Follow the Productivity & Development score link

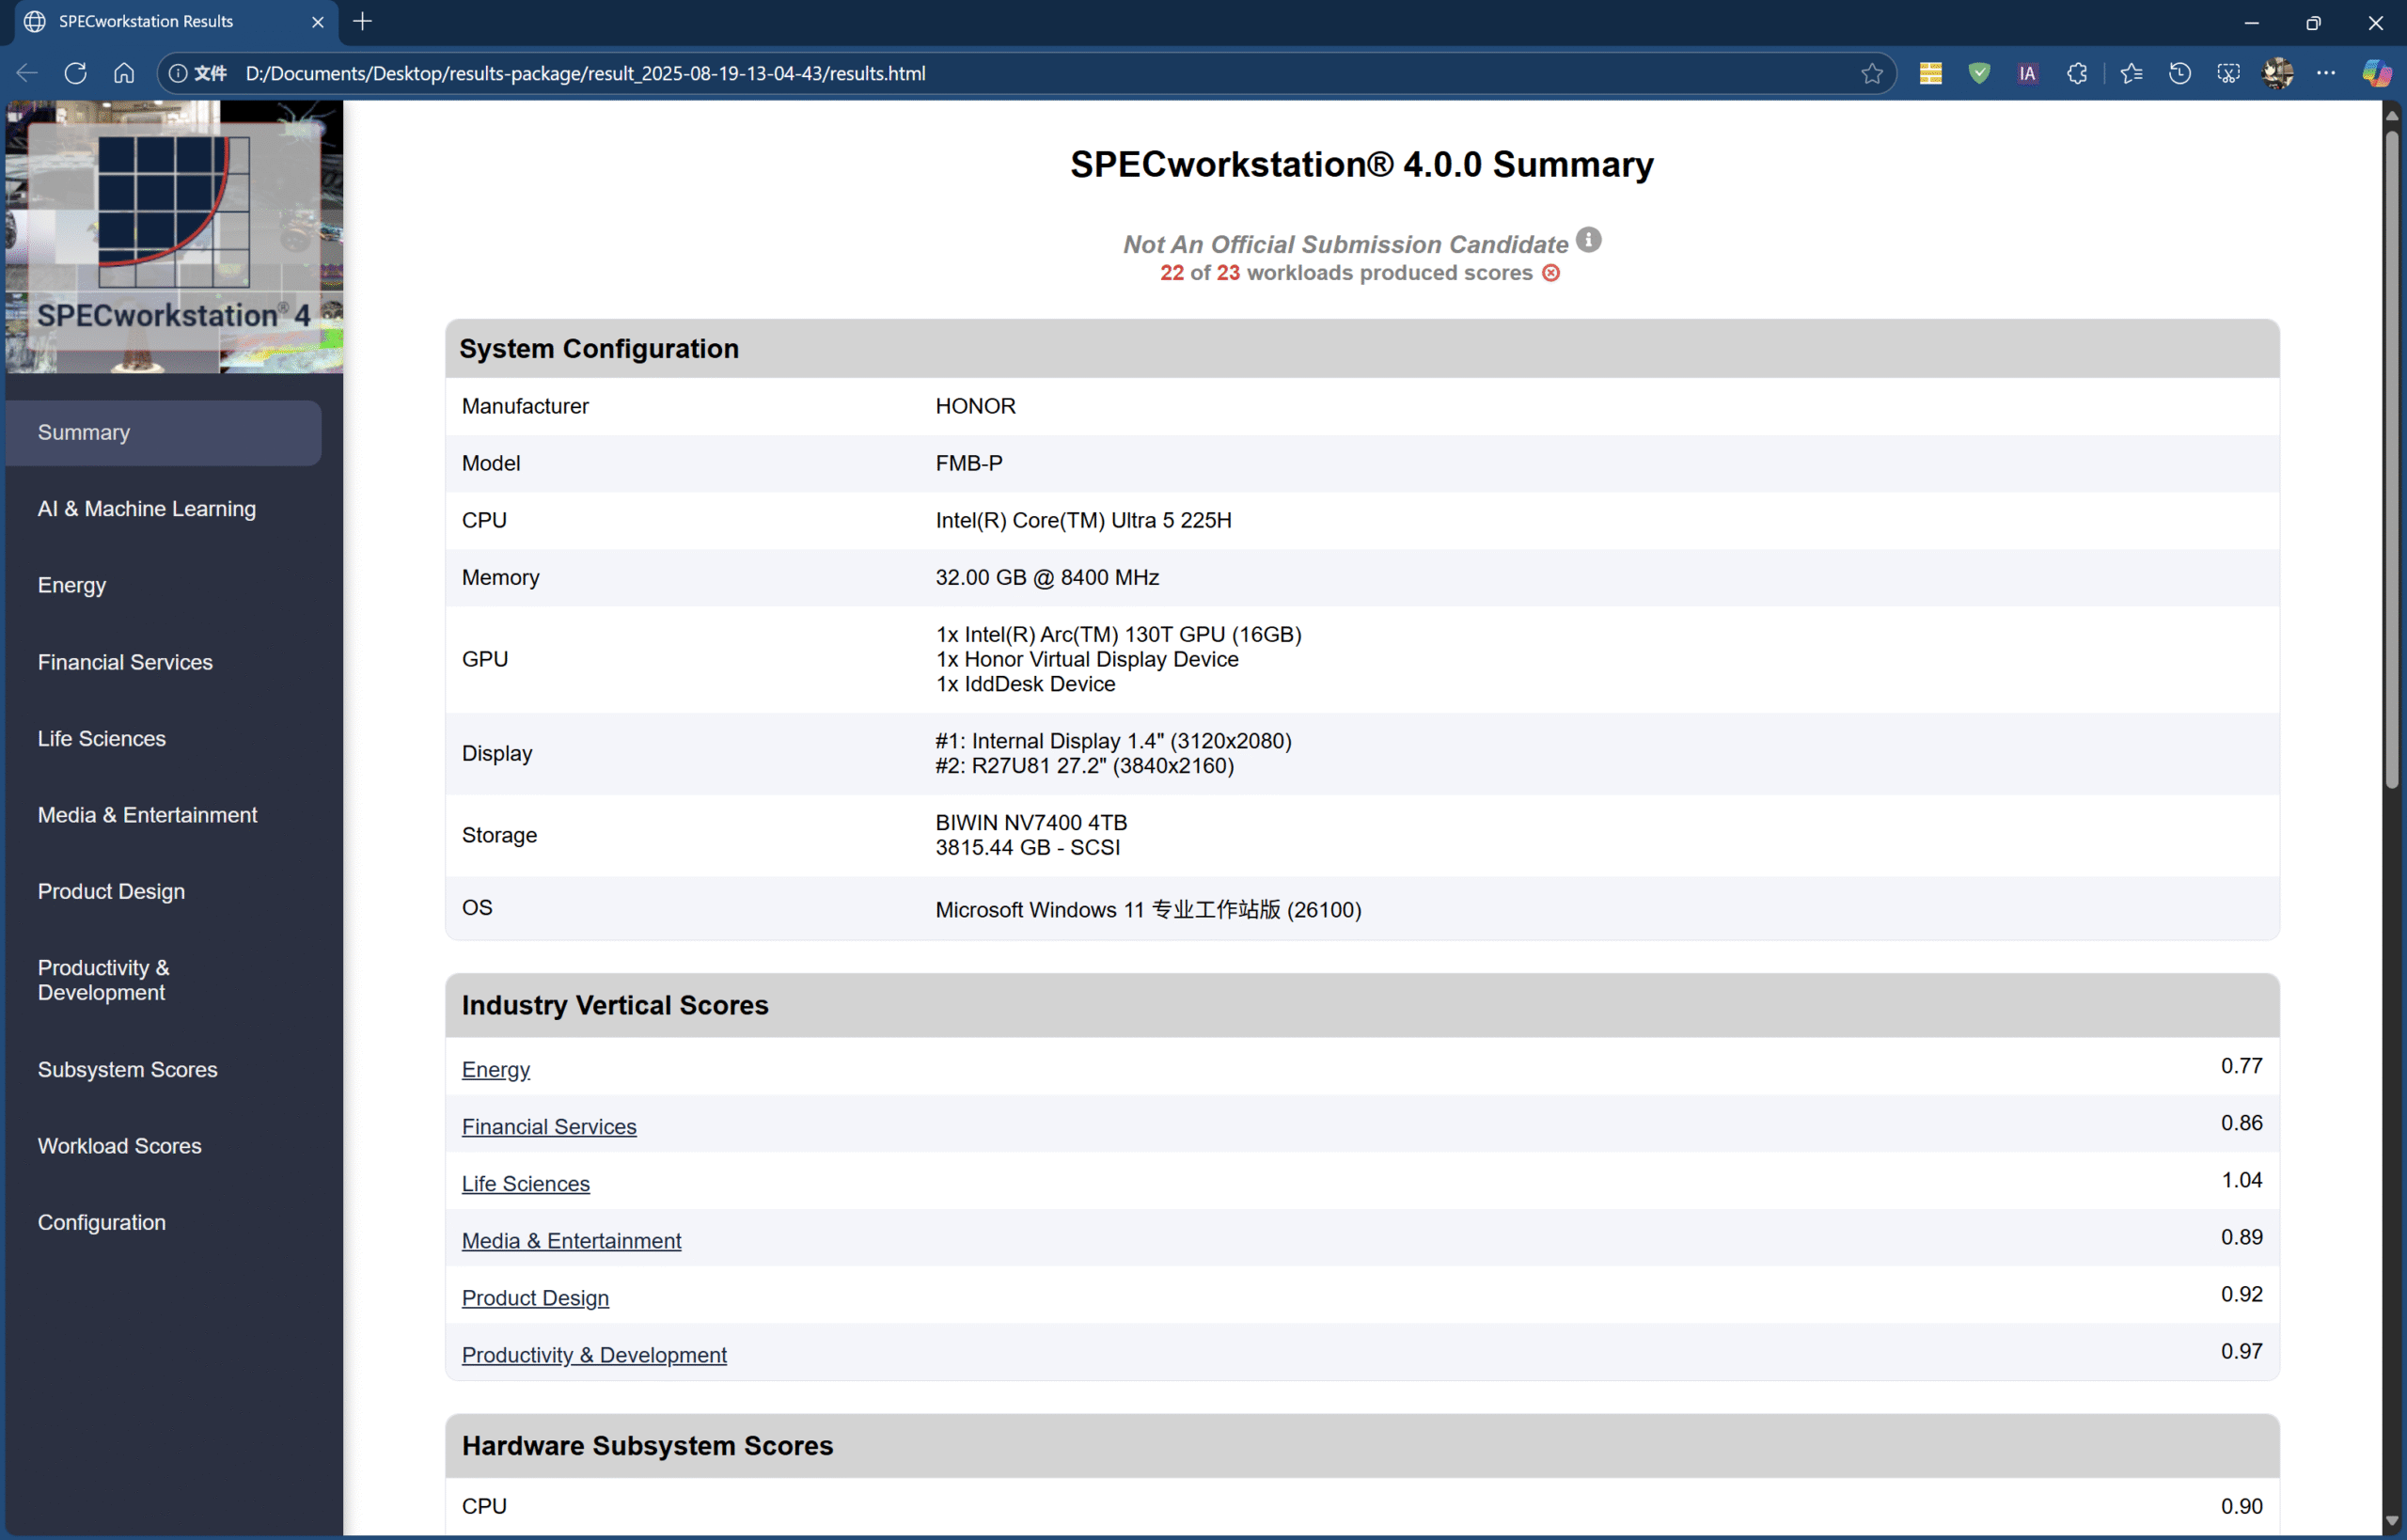(x=594, y=1354)
